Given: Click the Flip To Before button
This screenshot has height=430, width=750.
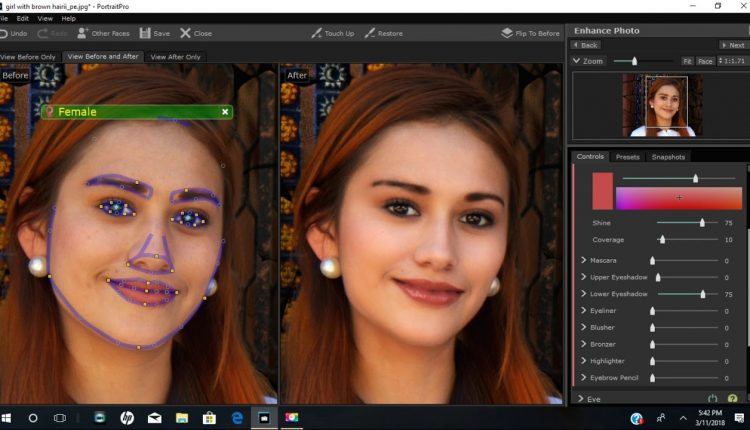Looking at the screenshot, I should click(x=530, y=33).
